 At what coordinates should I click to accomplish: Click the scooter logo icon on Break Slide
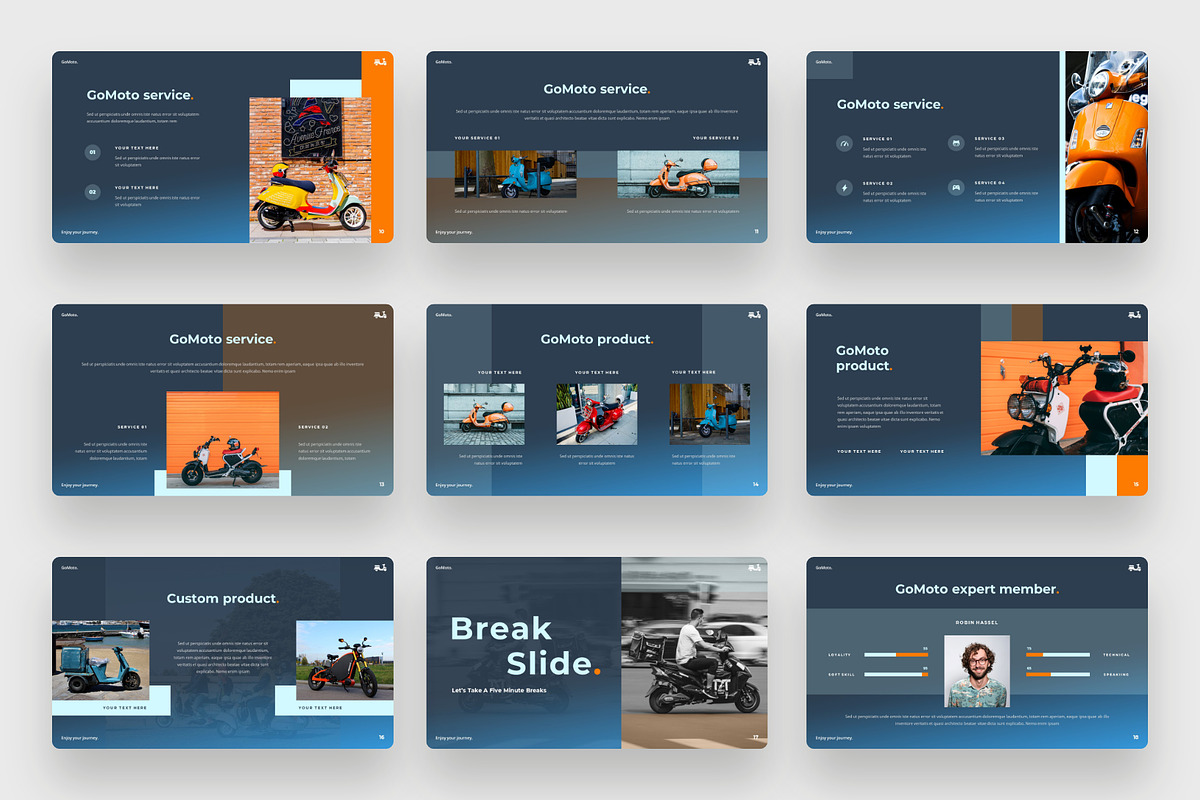coord(754,567)
